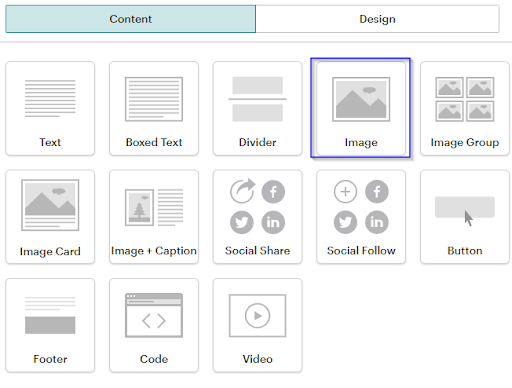Click the share arrow icon in Social Share

(242, 191)
